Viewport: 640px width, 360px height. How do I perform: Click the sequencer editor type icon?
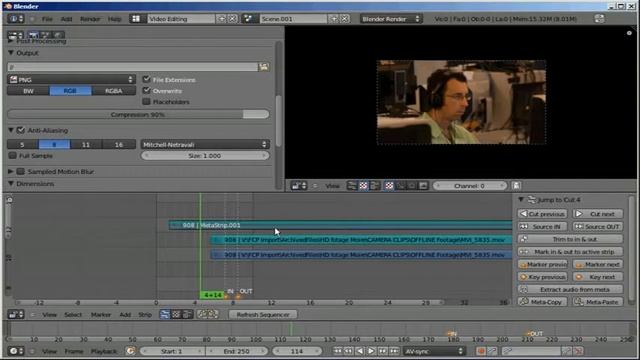(16, 314)
